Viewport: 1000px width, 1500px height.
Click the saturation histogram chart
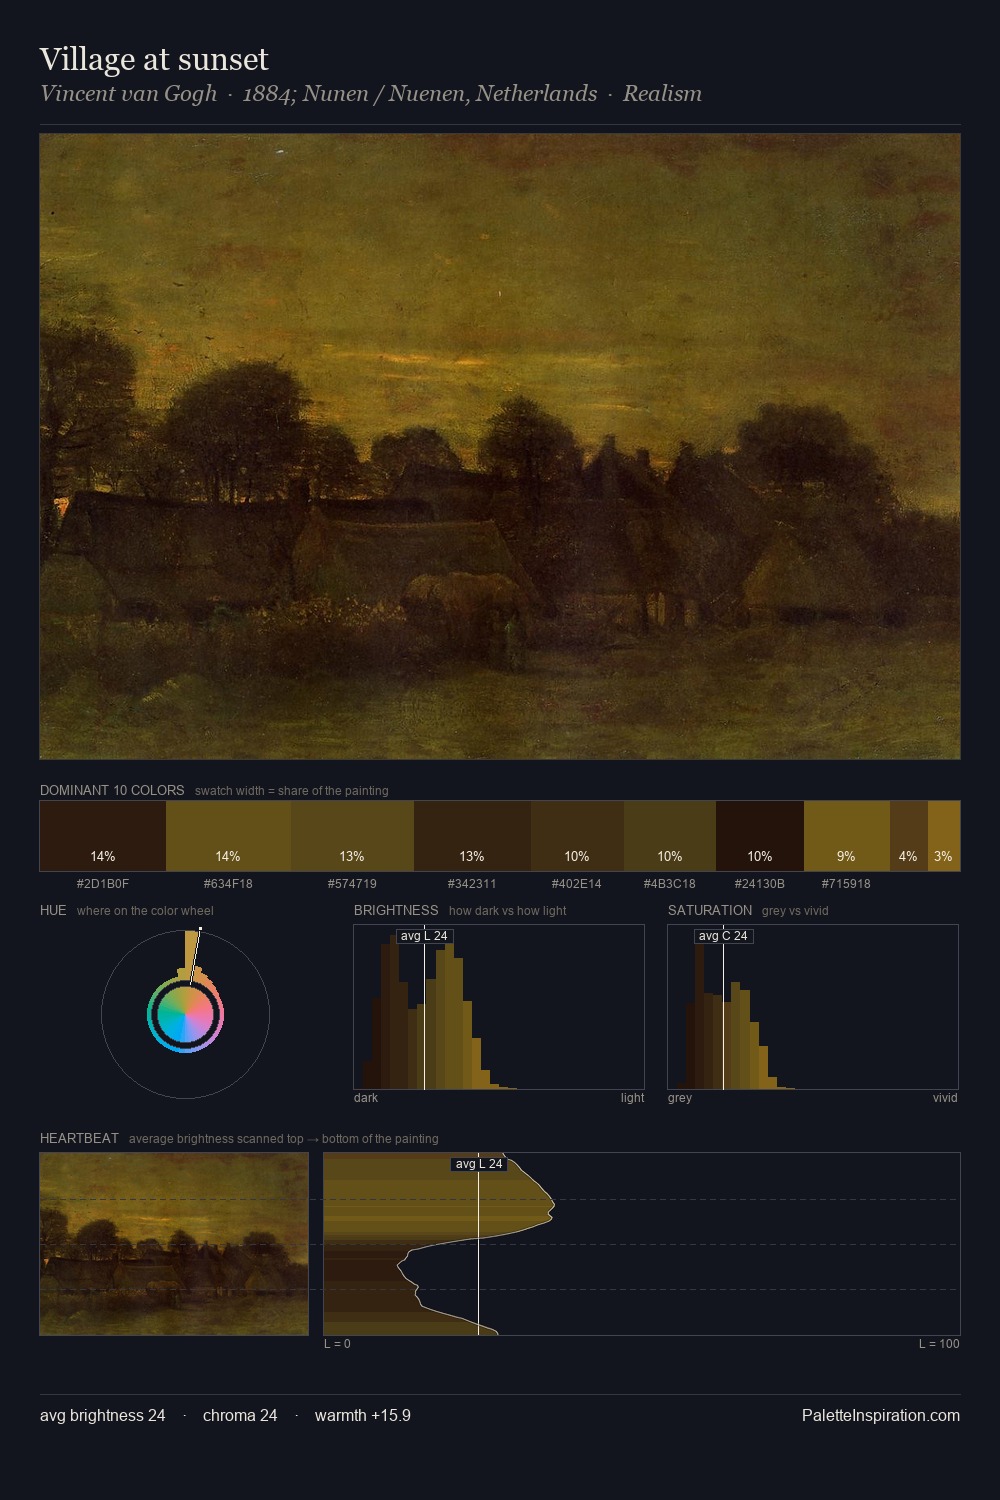coord(813,1007)
